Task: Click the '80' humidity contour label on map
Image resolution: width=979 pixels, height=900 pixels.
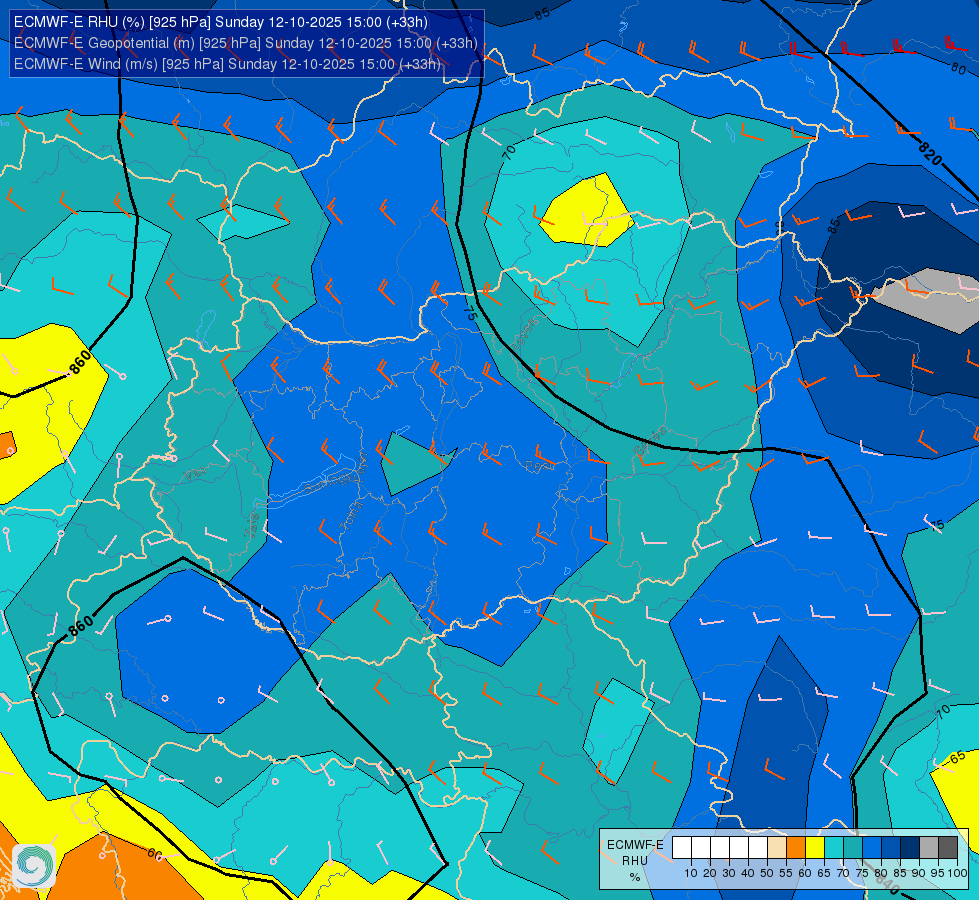Action: (x=958, y=68)
